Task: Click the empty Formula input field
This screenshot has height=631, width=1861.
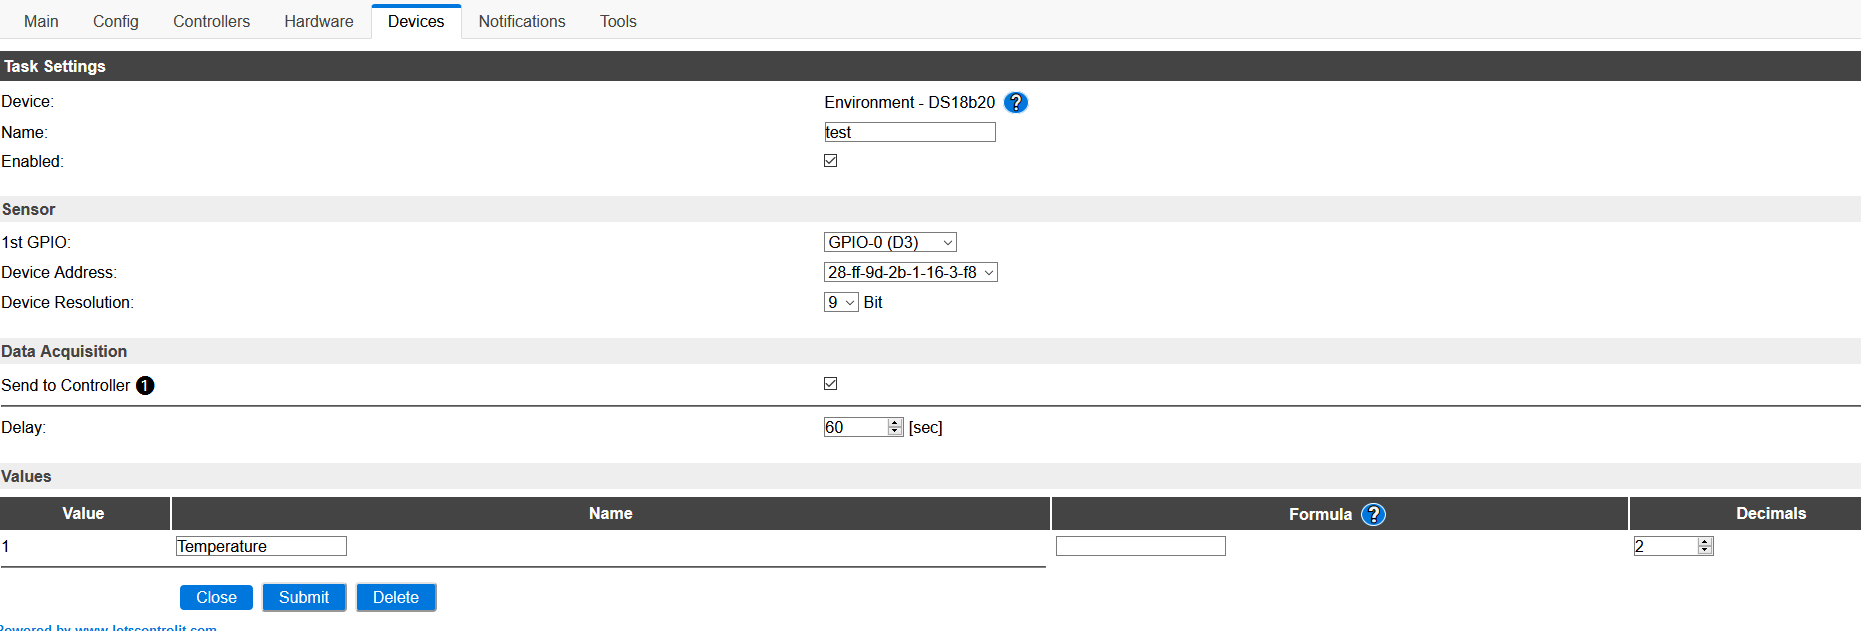Action: (1140, 546)
